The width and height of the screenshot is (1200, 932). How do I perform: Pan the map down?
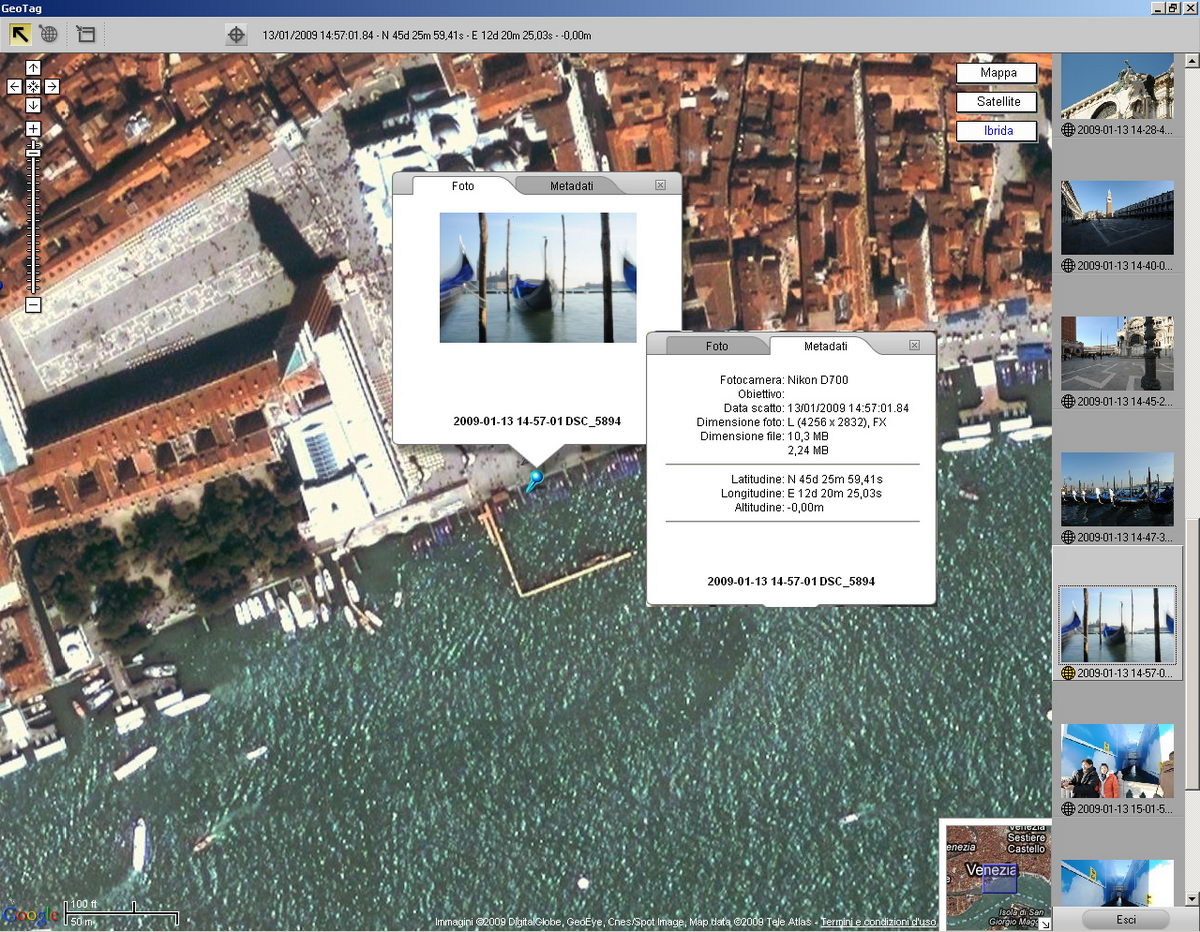[x=33, y=105]
